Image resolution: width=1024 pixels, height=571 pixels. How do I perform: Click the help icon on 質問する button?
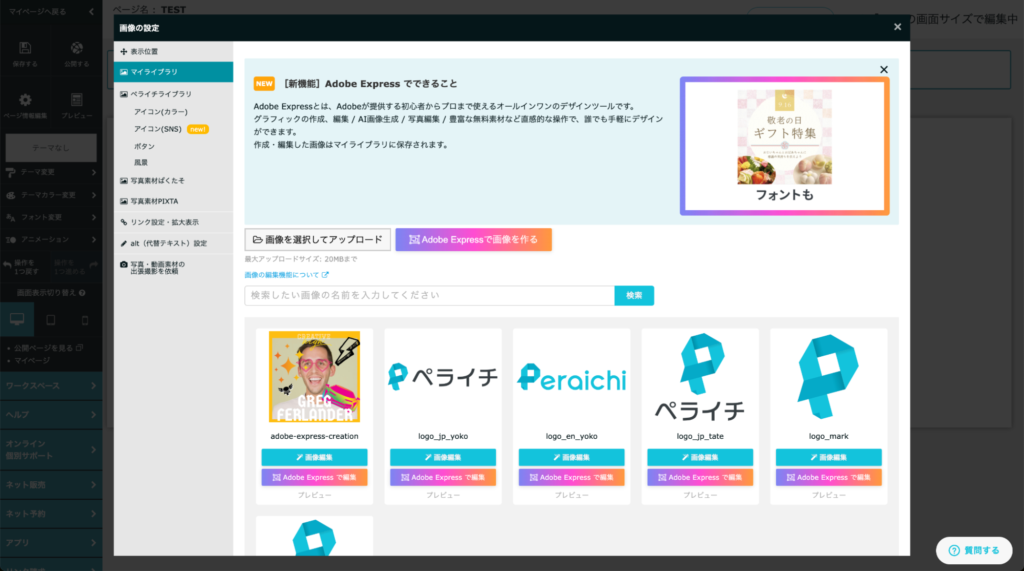click(x=954, y=550)
